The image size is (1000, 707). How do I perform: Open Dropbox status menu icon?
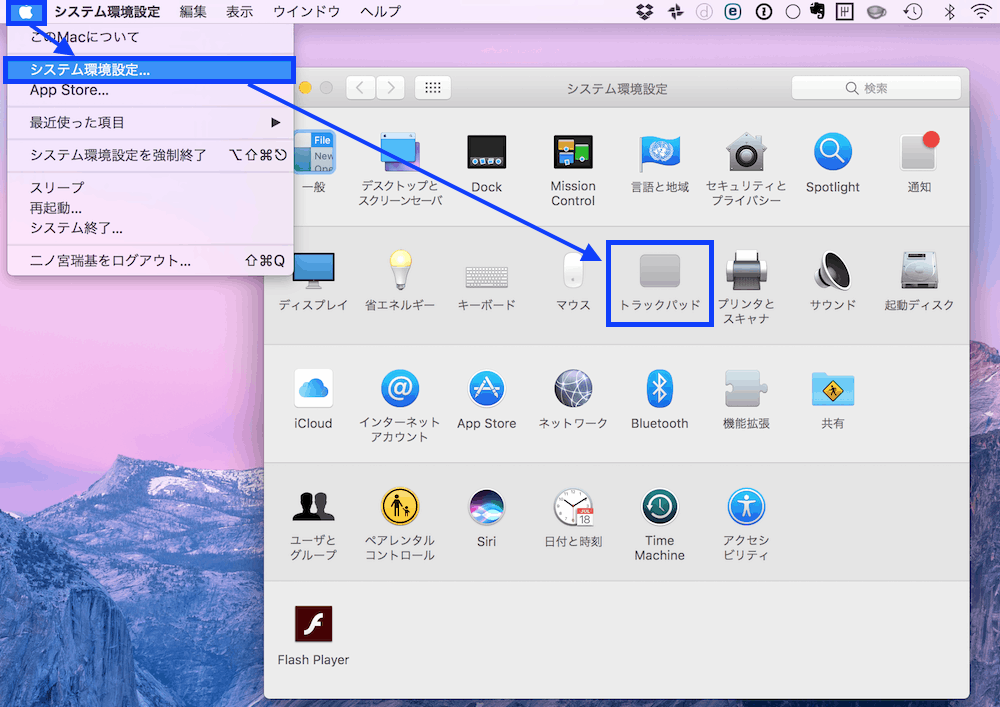tap(645, 11)
